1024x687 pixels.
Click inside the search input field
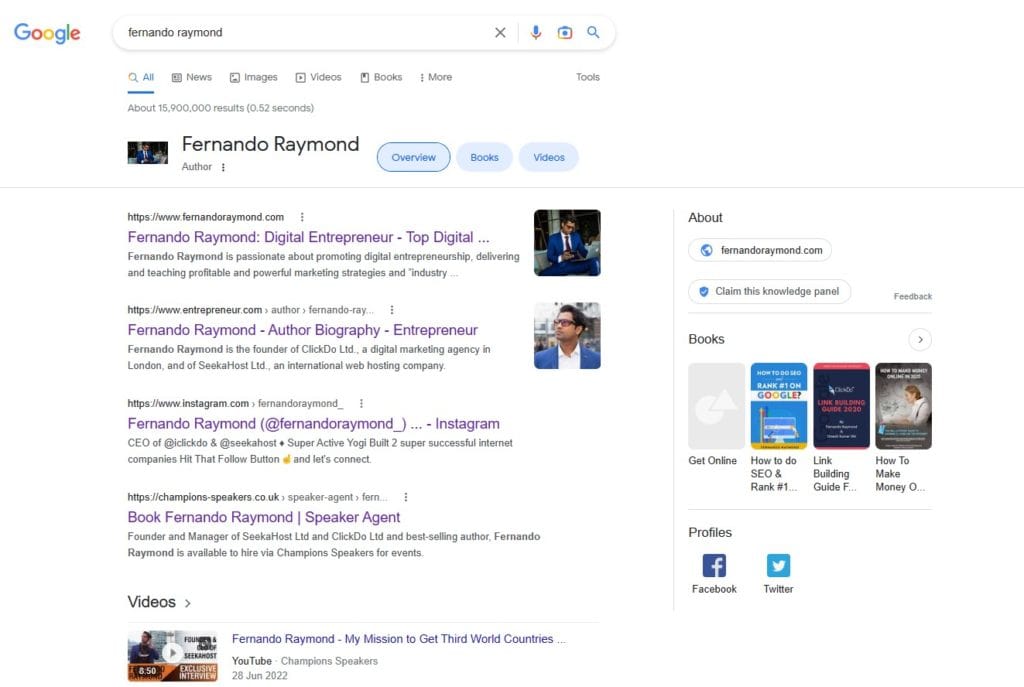(x=300, y=32)
